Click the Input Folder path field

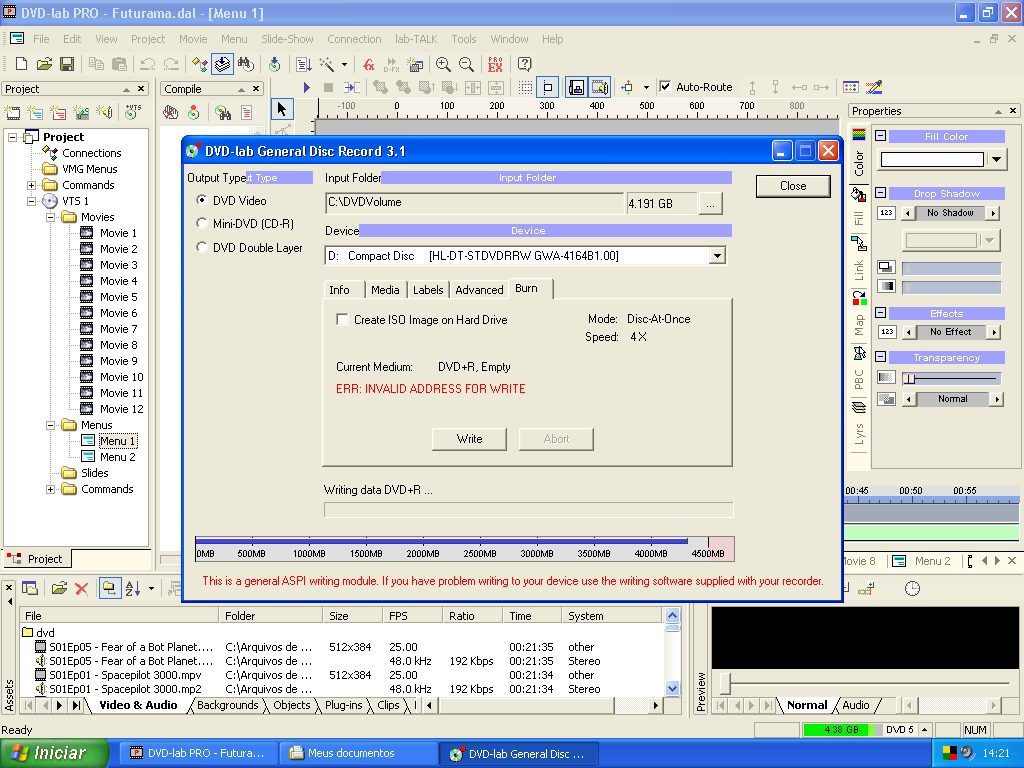pos(474,203)
